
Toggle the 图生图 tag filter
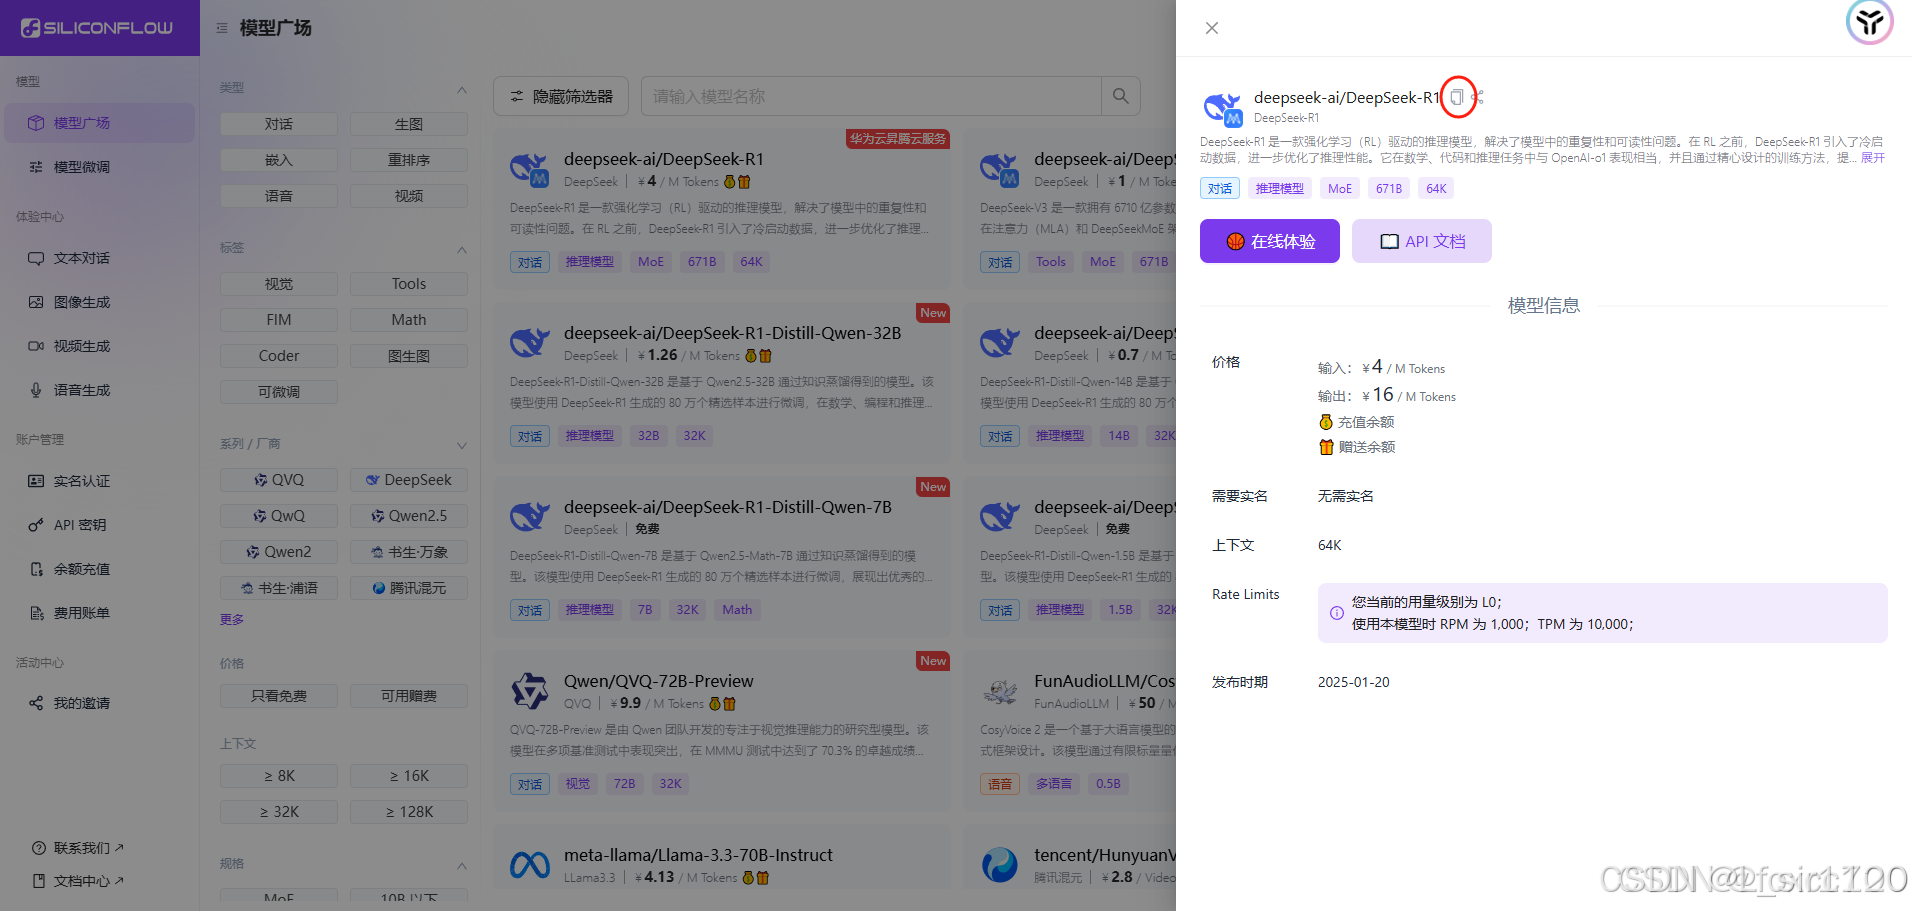409,356
